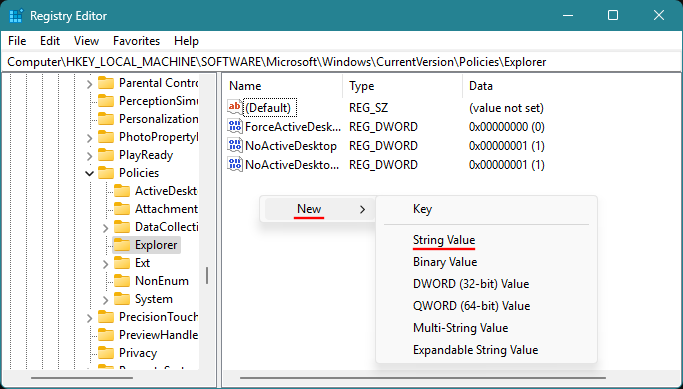Open the Edit menu

50,41
